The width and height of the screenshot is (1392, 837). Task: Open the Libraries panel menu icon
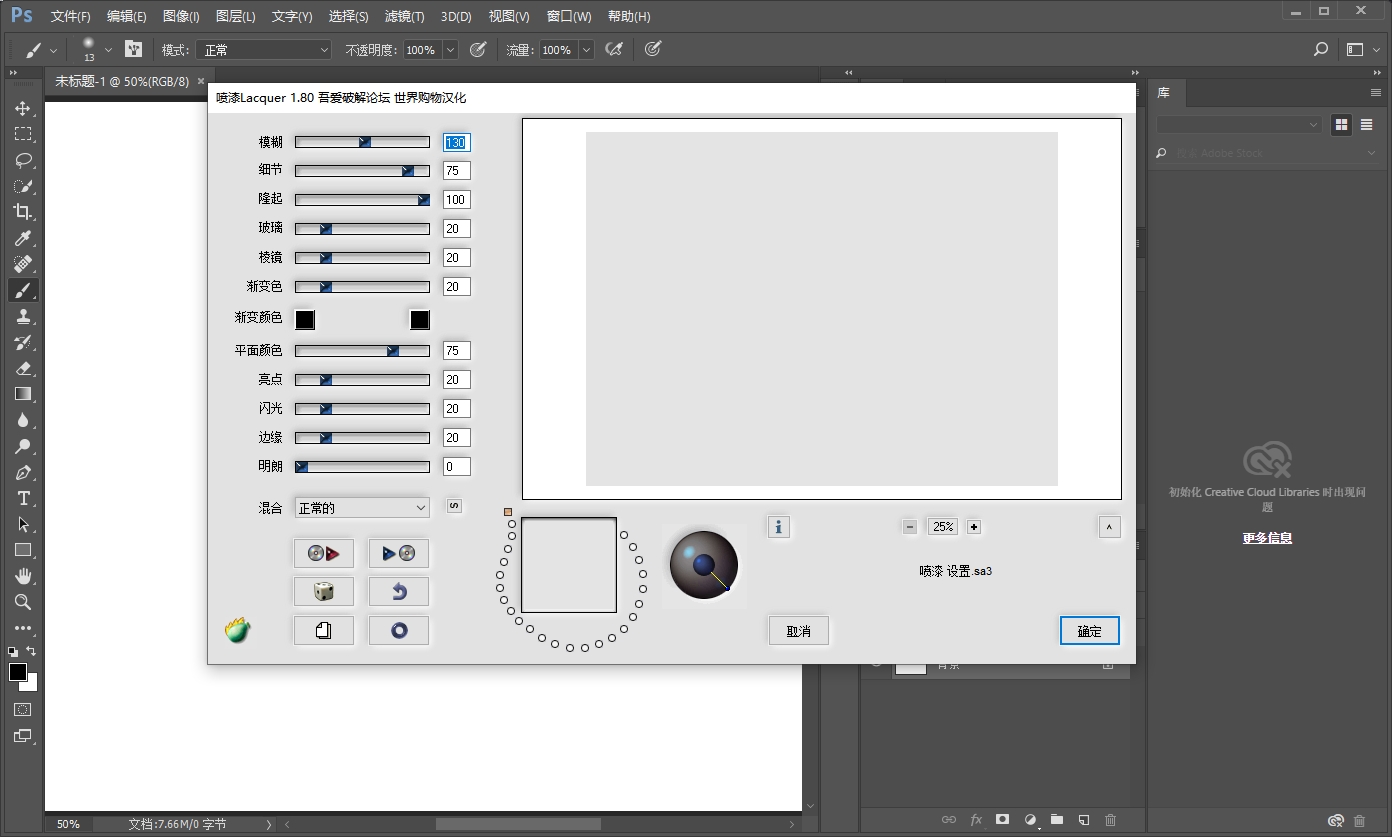click(1375, 92)
